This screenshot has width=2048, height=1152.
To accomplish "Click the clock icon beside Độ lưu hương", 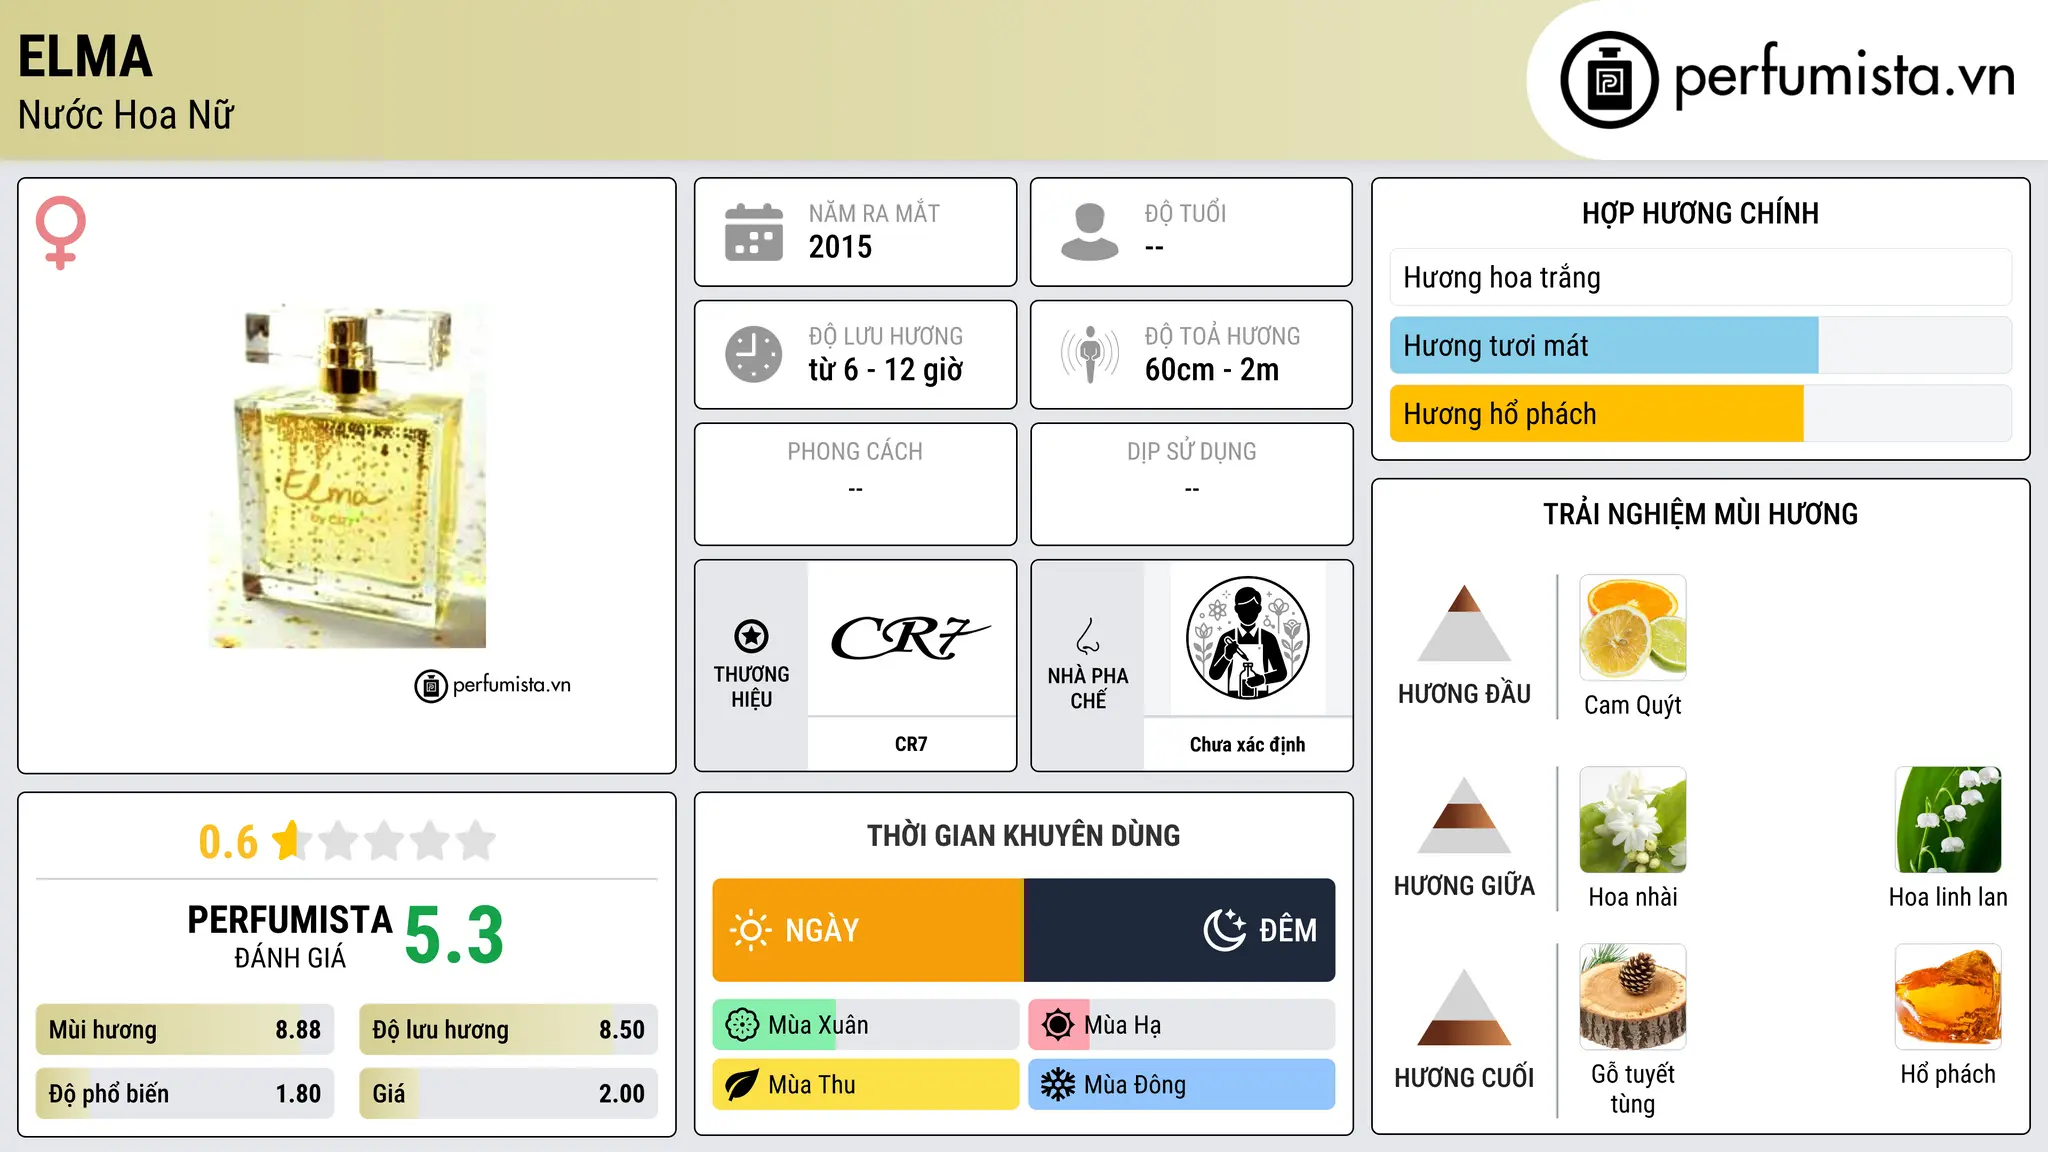I will [x=754, y=354].
